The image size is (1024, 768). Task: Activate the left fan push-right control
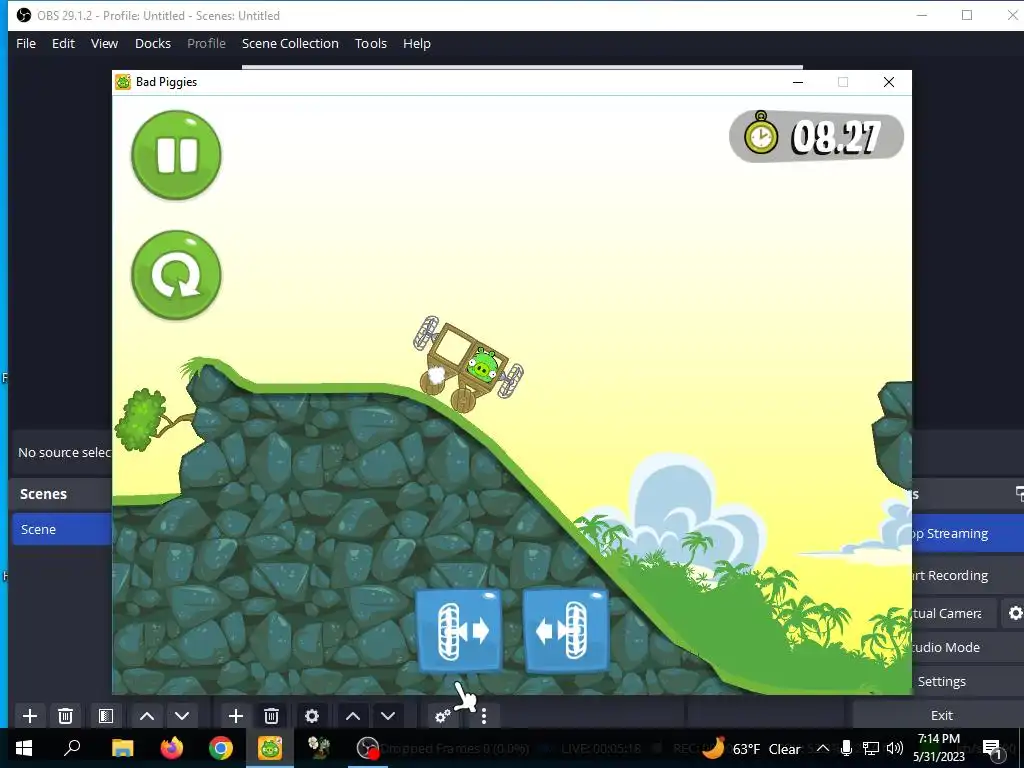(x=459, y=631)
